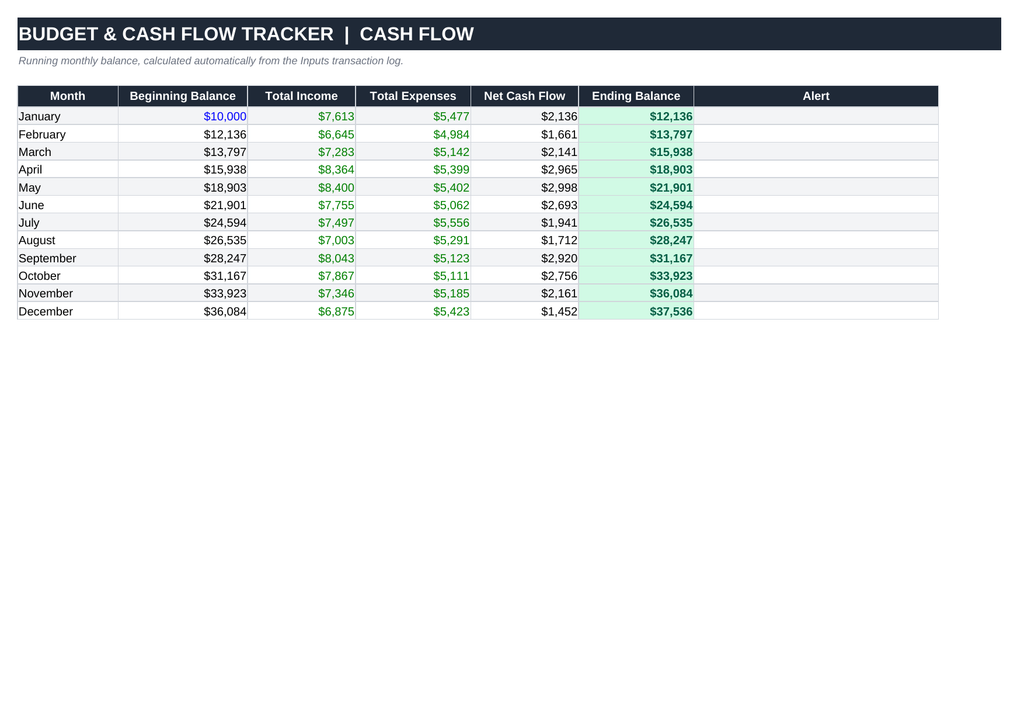Select the Total Expenses column header
1024x725 pixels.
tap(413, 96)
